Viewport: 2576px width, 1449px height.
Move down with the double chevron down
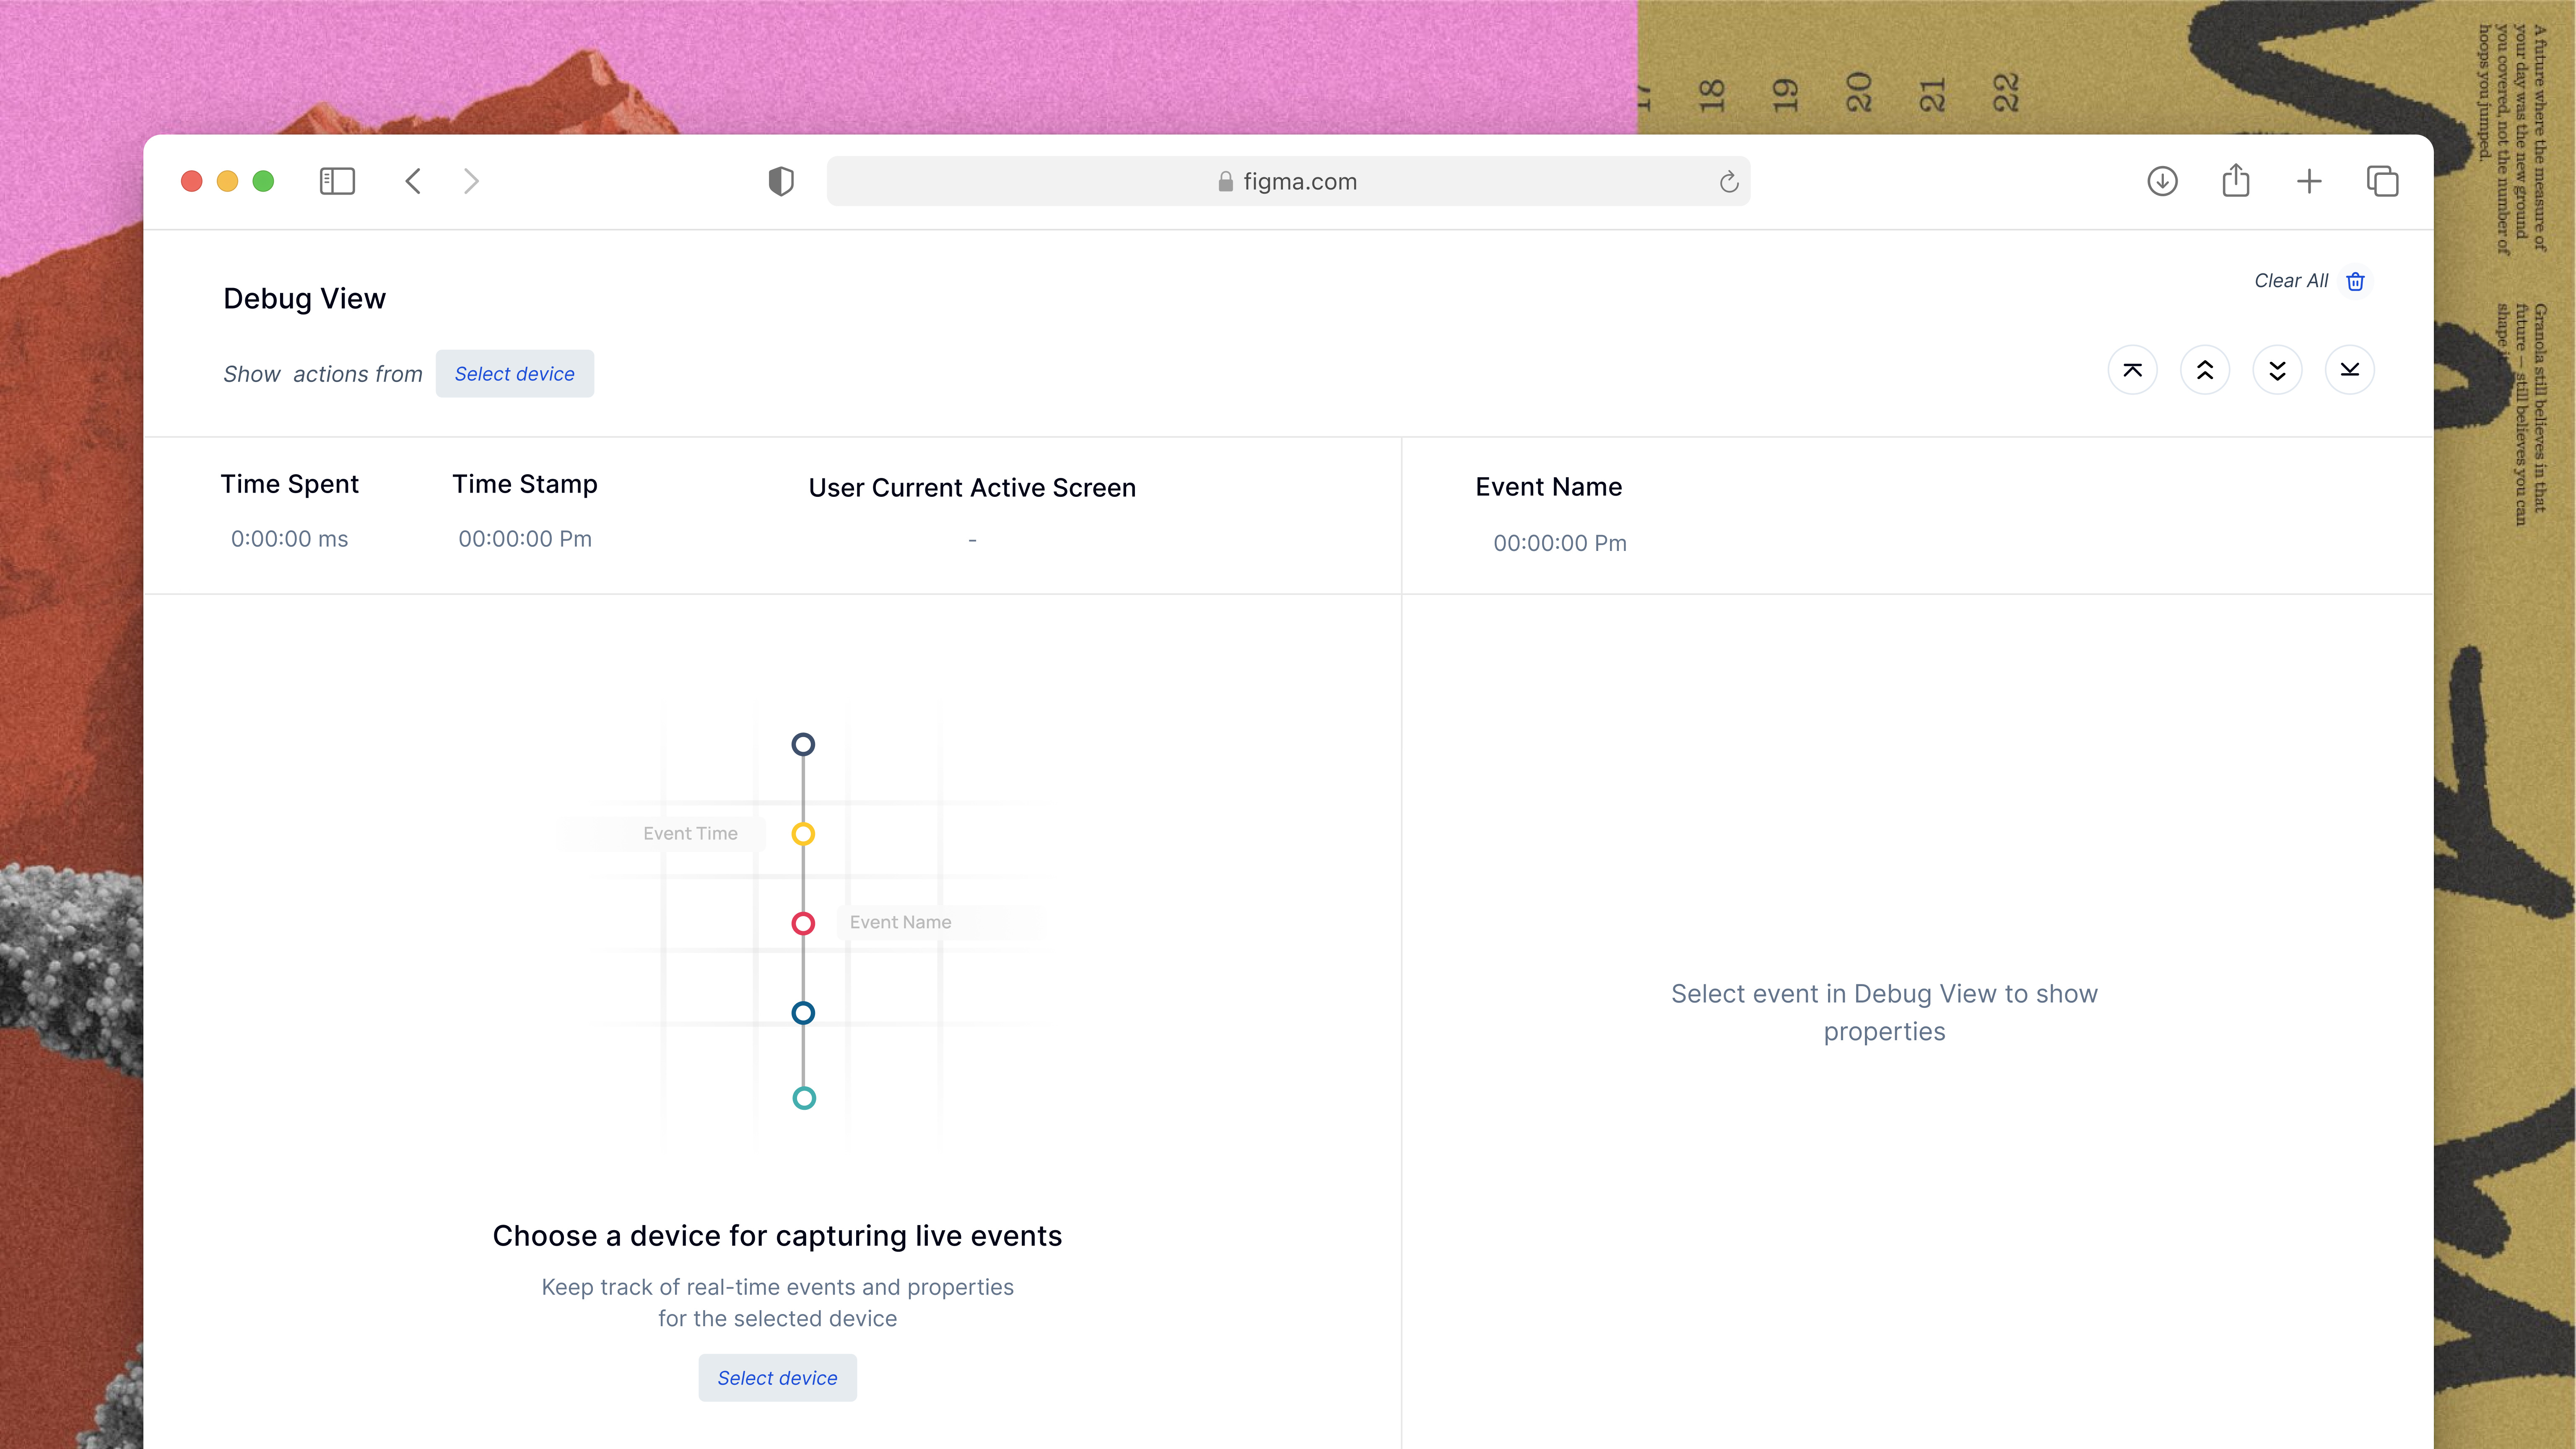2277,370
